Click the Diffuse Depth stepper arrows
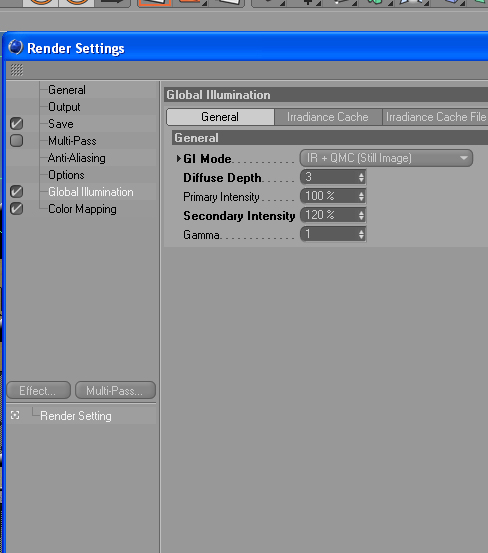This screenshot has width=488, height=553. (361, 177)
